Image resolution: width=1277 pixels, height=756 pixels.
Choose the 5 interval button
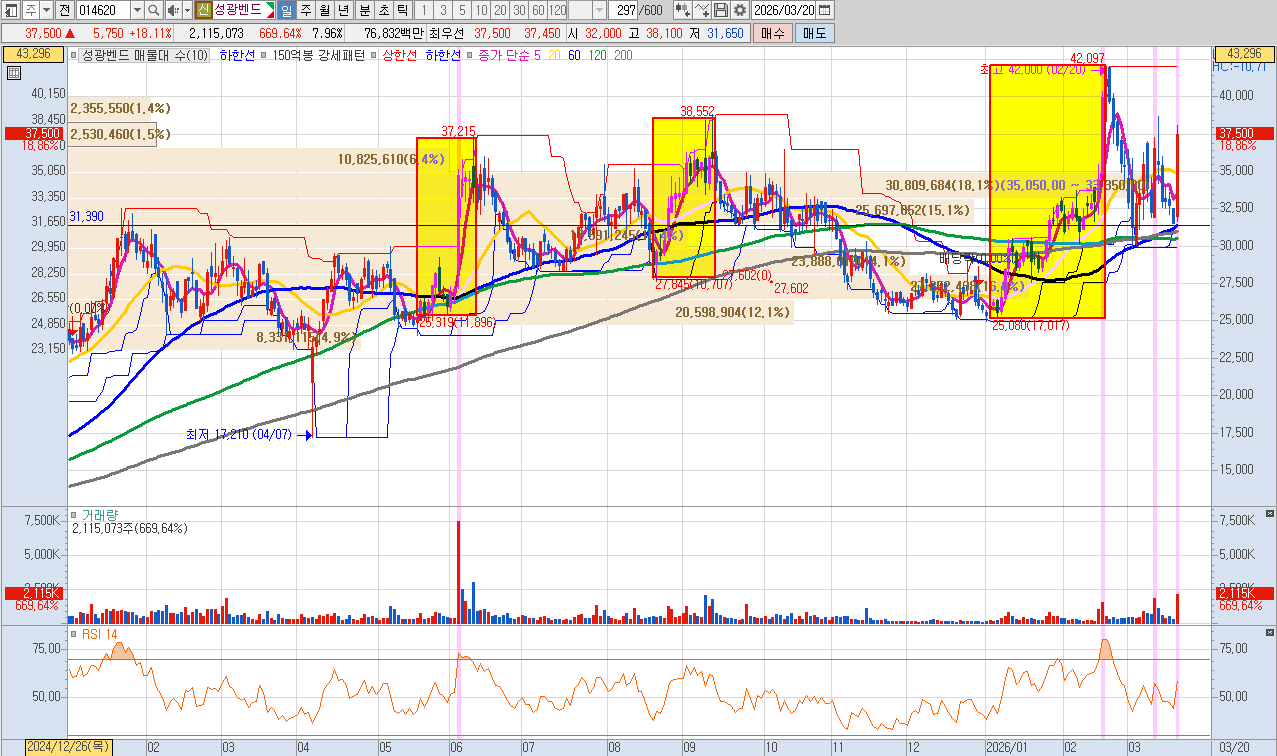point(461,10)
